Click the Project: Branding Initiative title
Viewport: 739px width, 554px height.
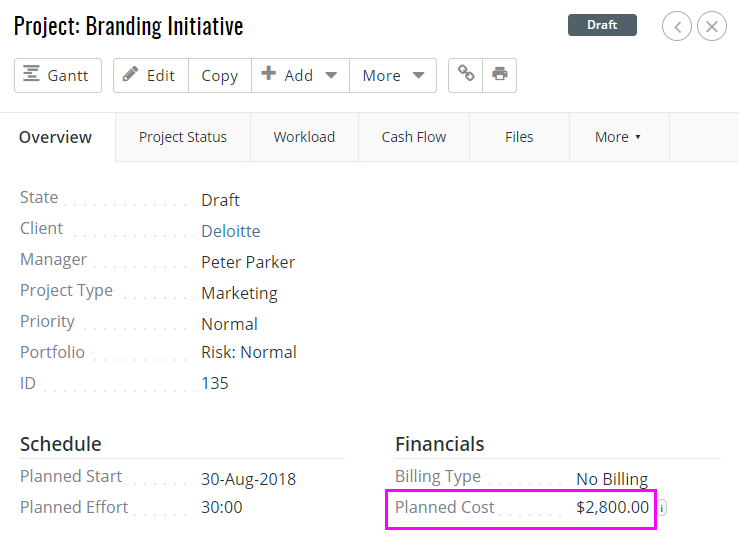click(129, 26)
